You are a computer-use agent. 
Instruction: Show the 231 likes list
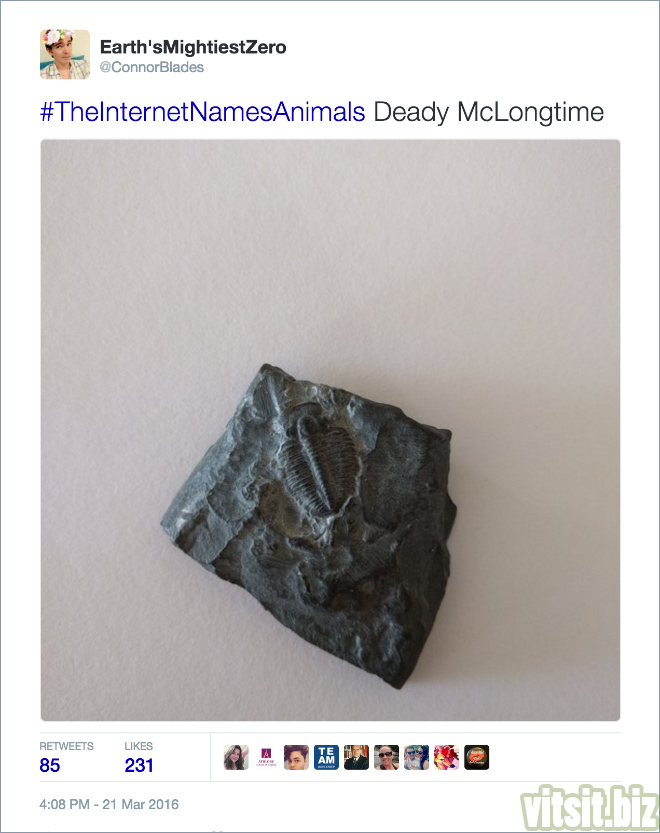coord(139,766)
